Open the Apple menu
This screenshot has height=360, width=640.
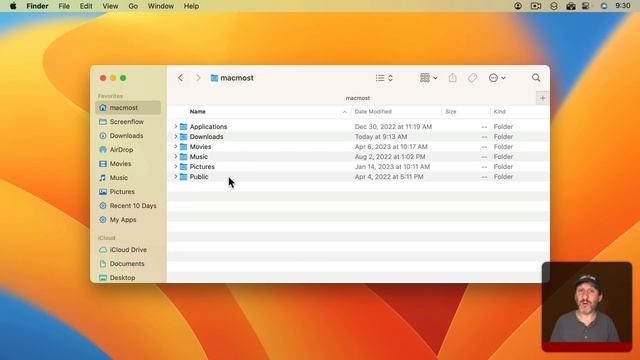point(13,6)
